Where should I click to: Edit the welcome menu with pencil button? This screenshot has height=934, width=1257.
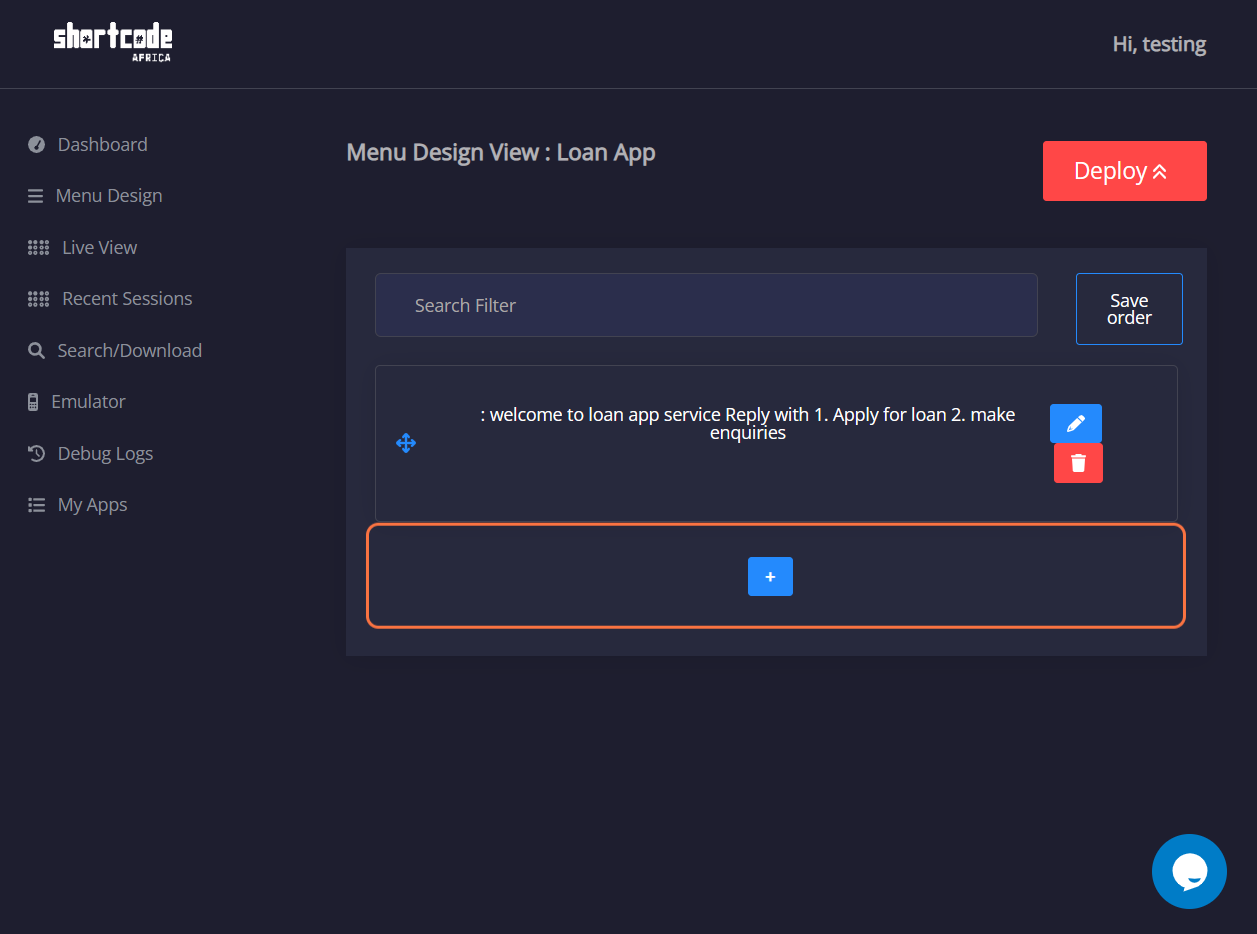[x=1076, y=424]
